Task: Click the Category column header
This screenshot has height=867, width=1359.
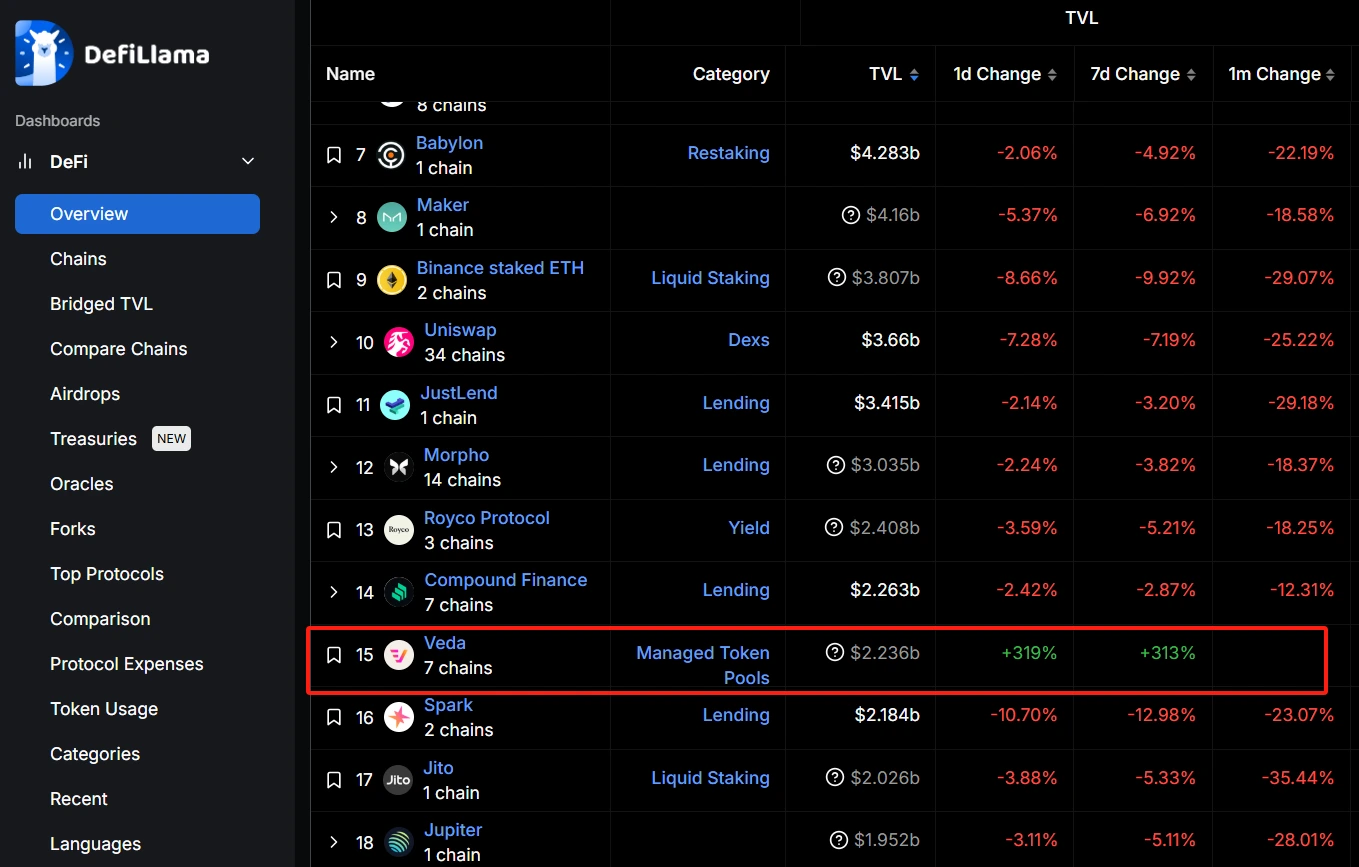Action: click(x=731, y=74)
